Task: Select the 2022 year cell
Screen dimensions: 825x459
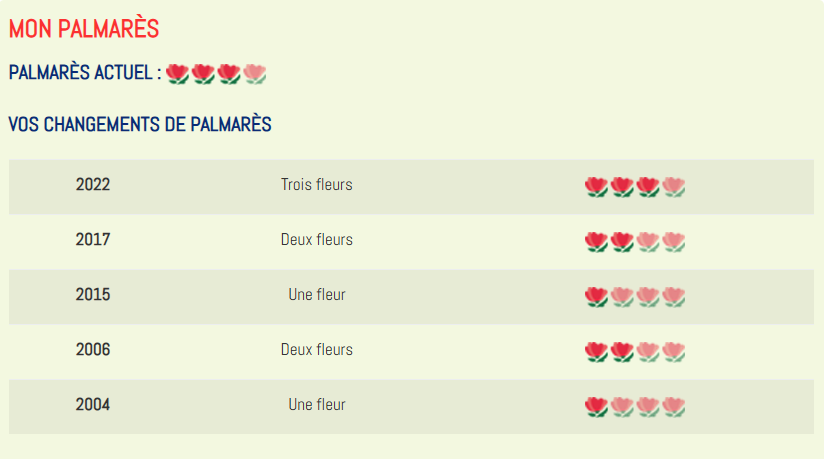Action: [93, 185]
